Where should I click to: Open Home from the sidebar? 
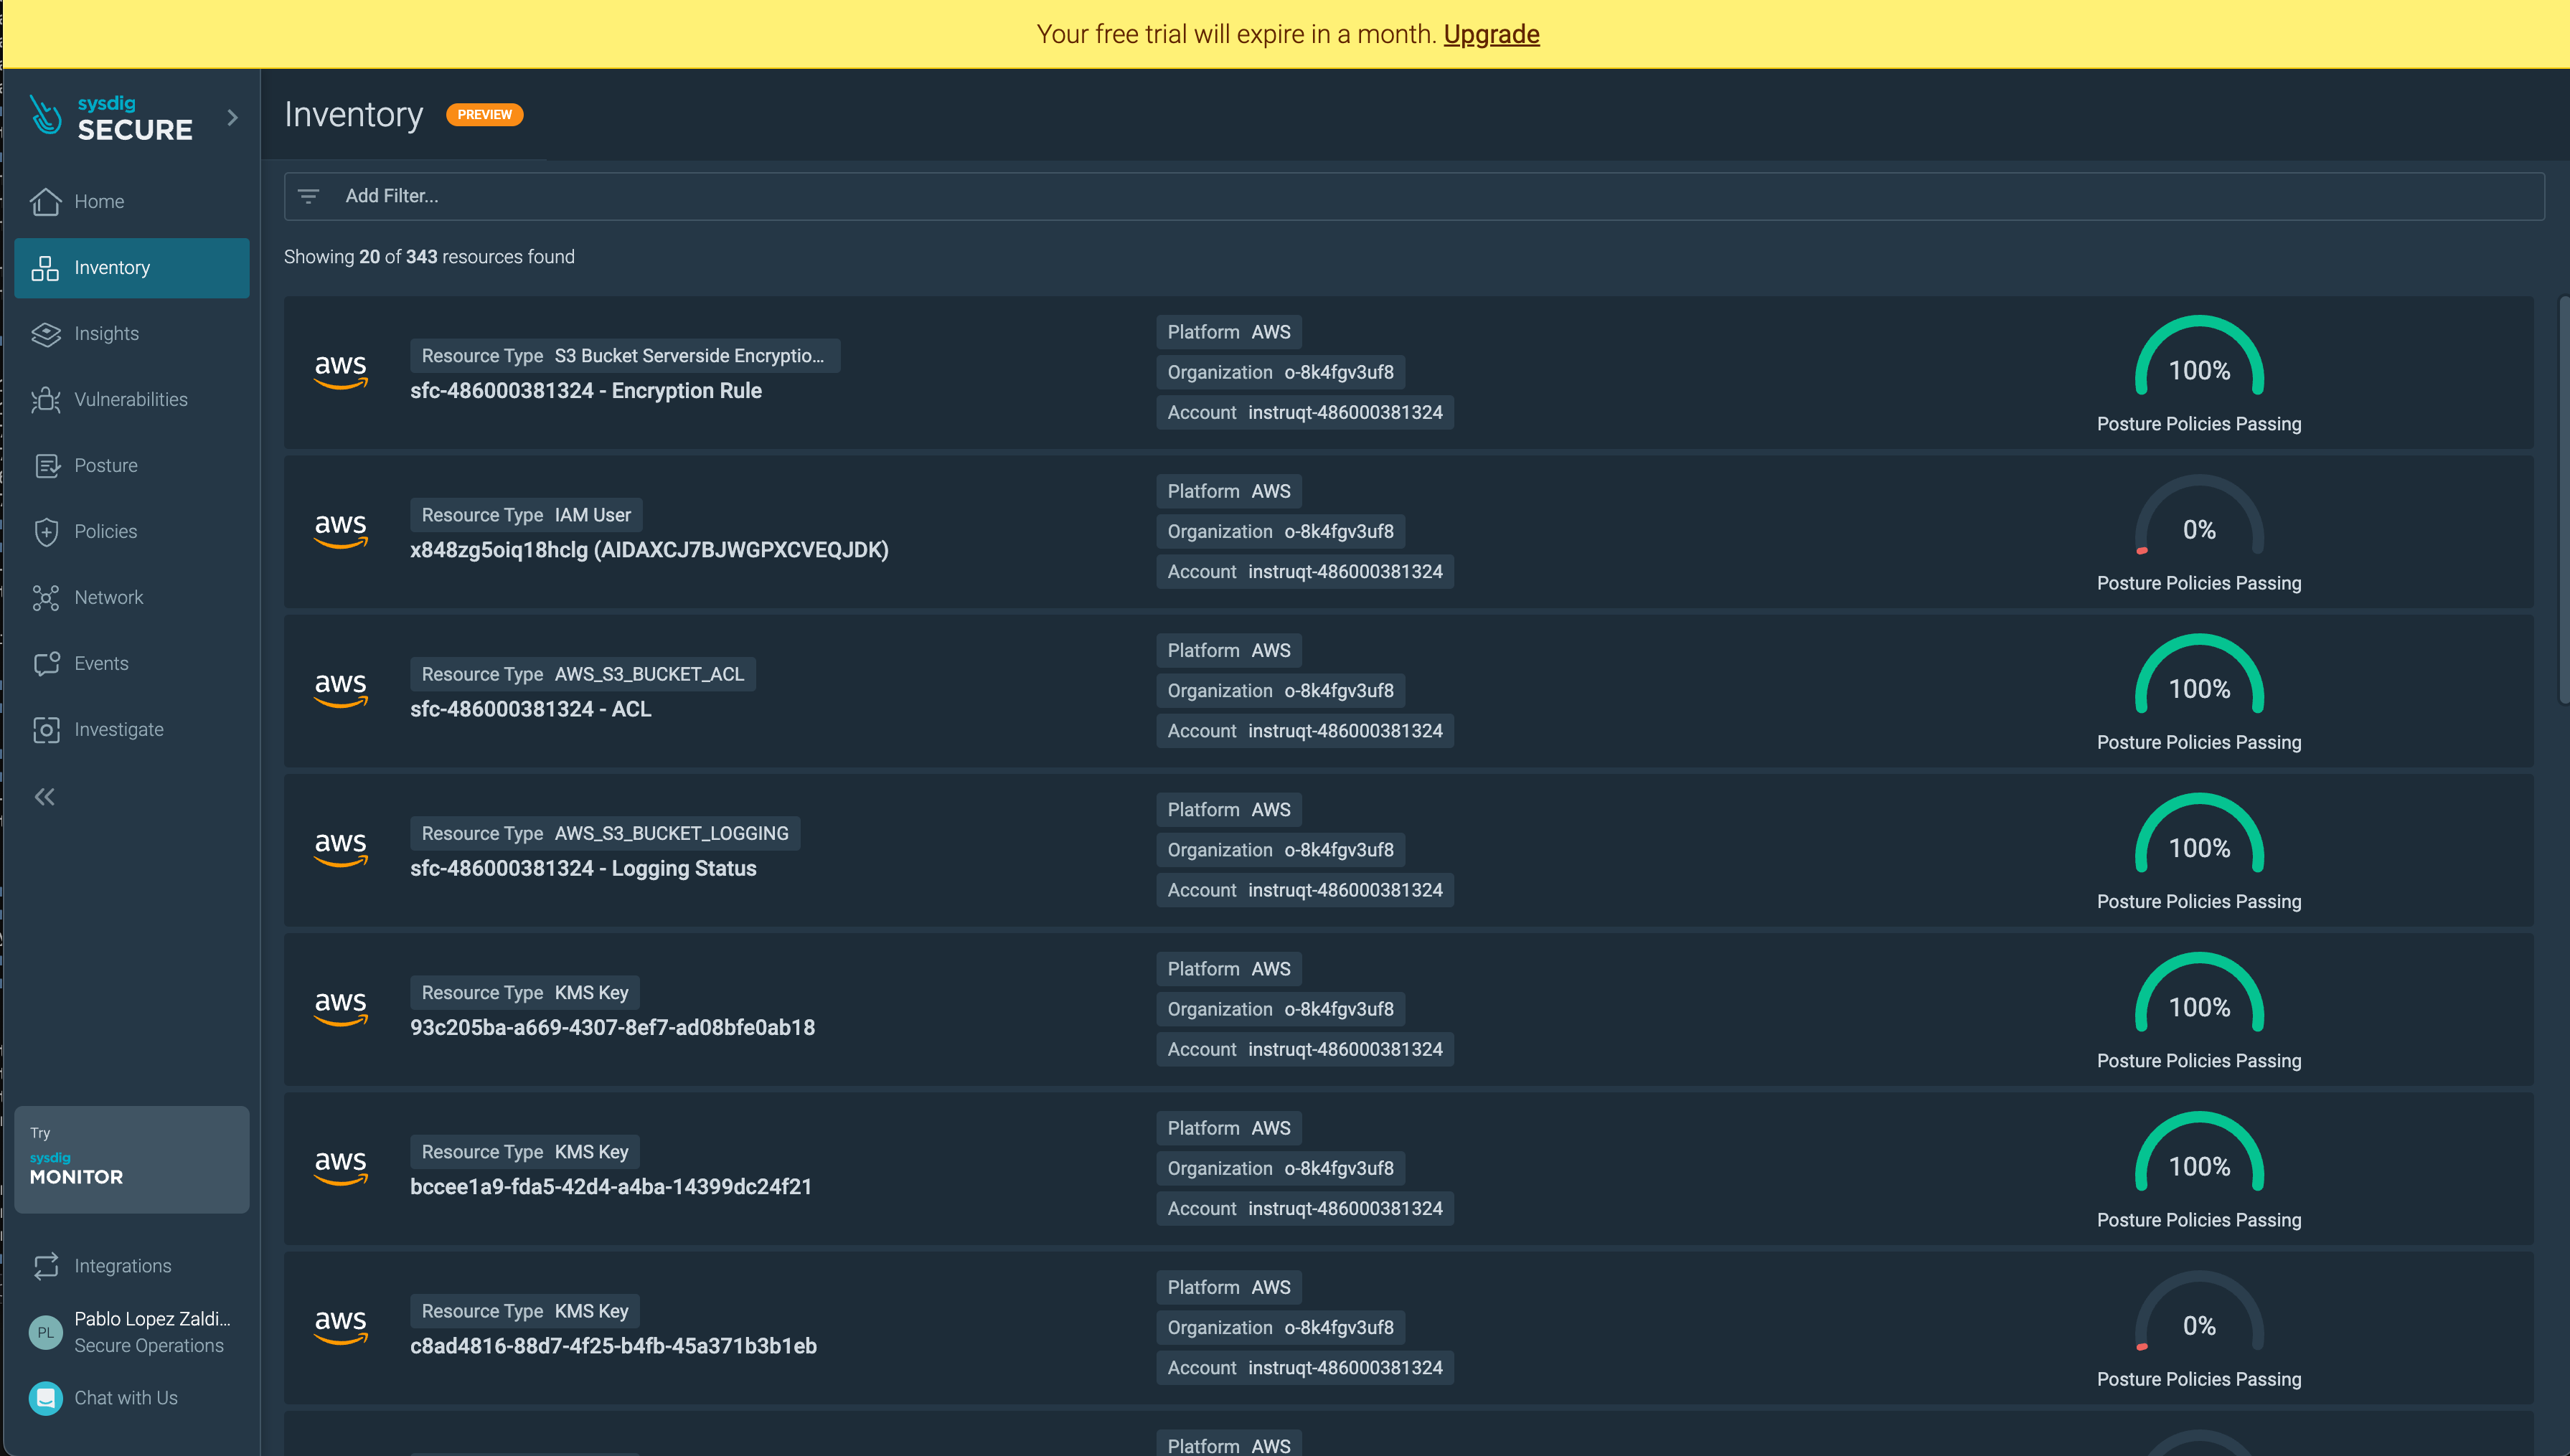pos(132,202)
